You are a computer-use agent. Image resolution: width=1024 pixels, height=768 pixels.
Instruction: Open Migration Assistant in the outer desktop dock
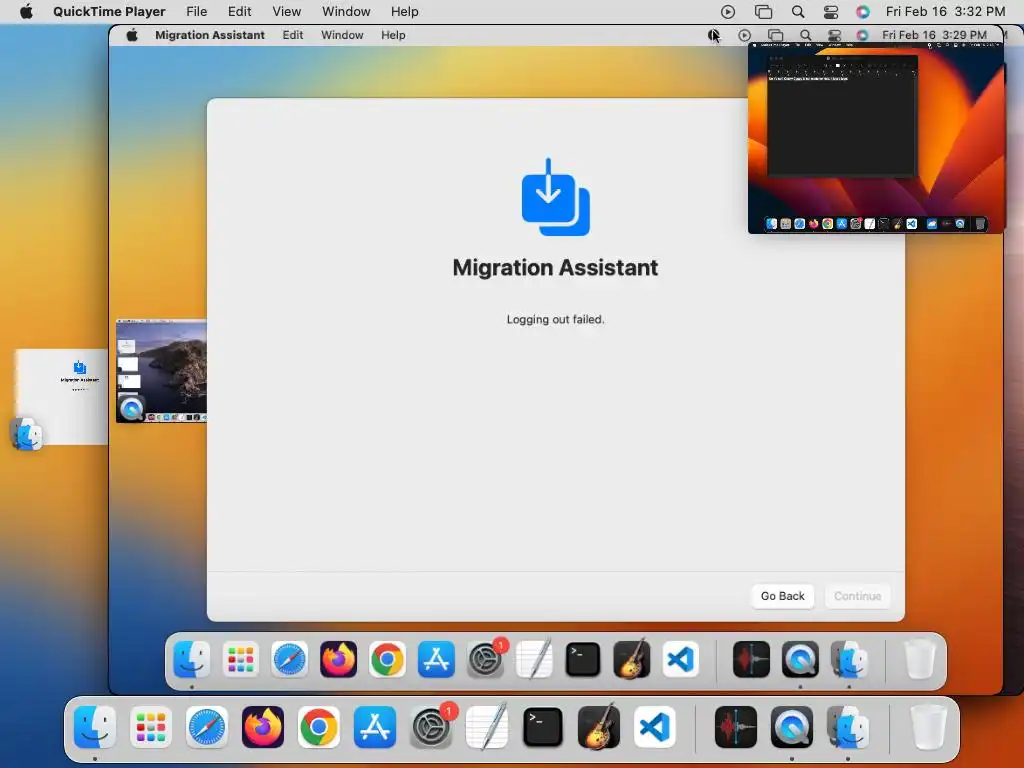pyautogui.click(x=848, y=727)
